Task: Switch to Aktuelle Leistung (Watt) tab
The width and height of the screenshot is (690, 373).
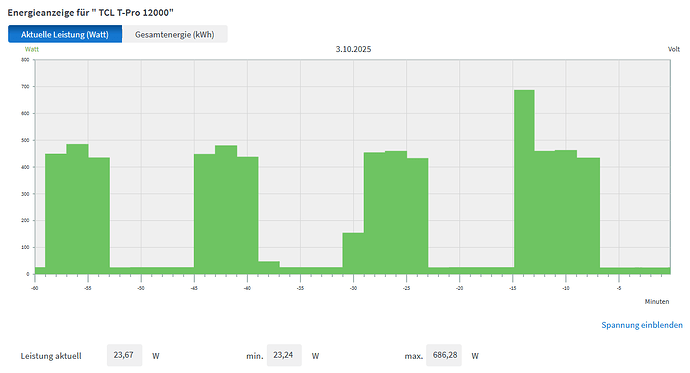Action: tap(65, 34)
